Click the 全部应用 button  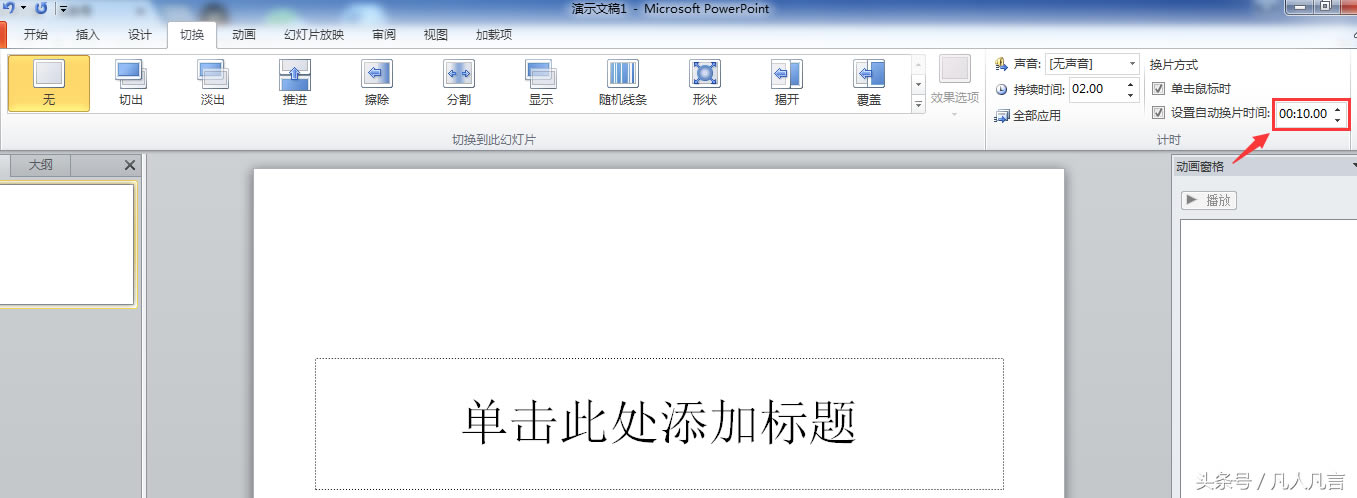click(1028, 116)
